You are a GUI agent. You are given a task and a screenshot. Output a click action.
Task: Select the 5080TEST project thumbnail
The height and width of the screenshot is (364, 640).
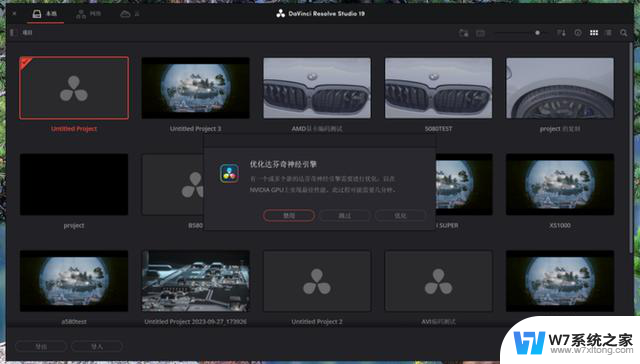pos(438,88)
